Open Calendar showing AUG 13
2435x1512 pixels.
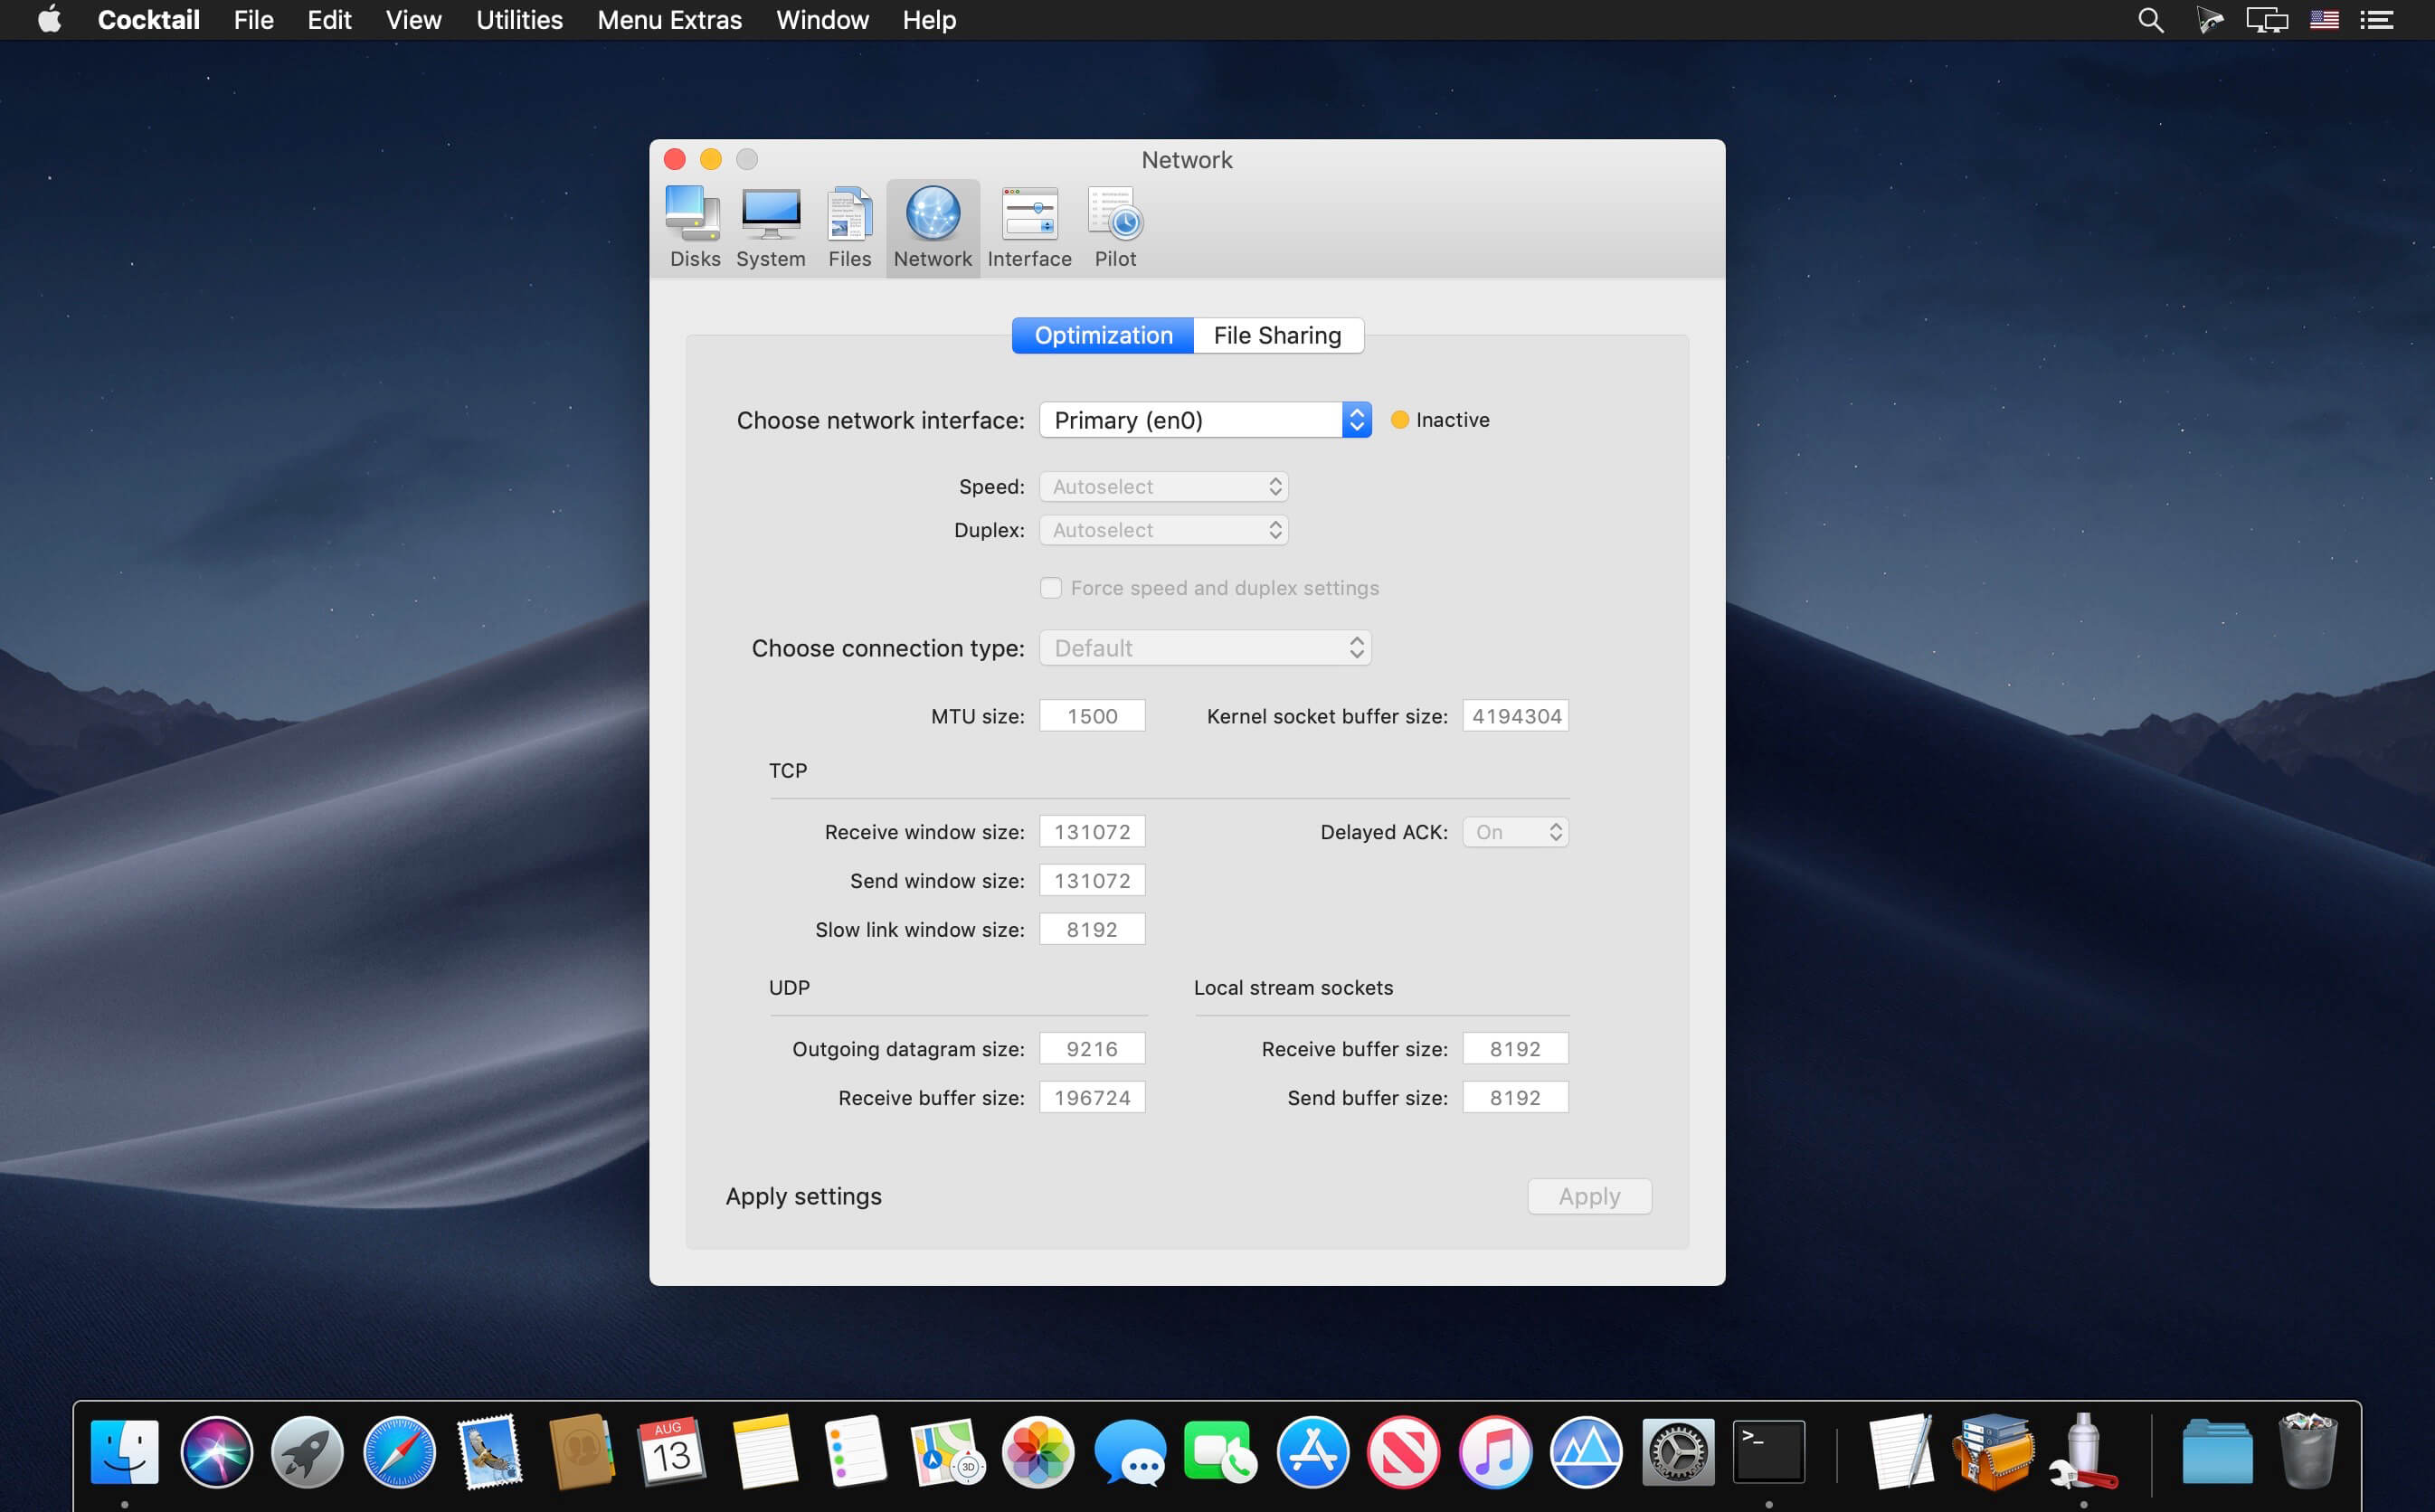pos(671,1451)
